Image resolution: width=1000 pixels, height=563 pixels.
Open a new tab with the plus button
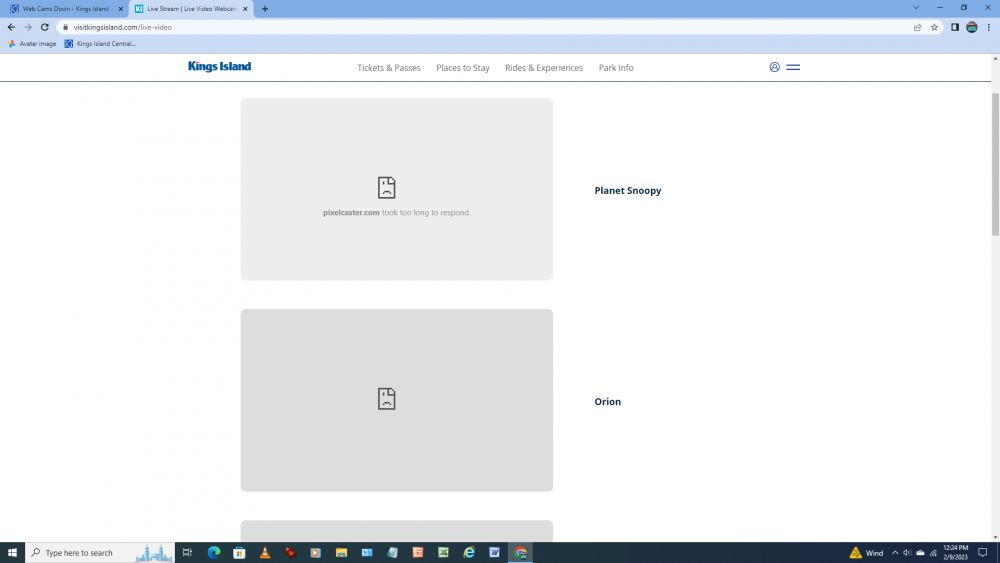pos(265,9)
